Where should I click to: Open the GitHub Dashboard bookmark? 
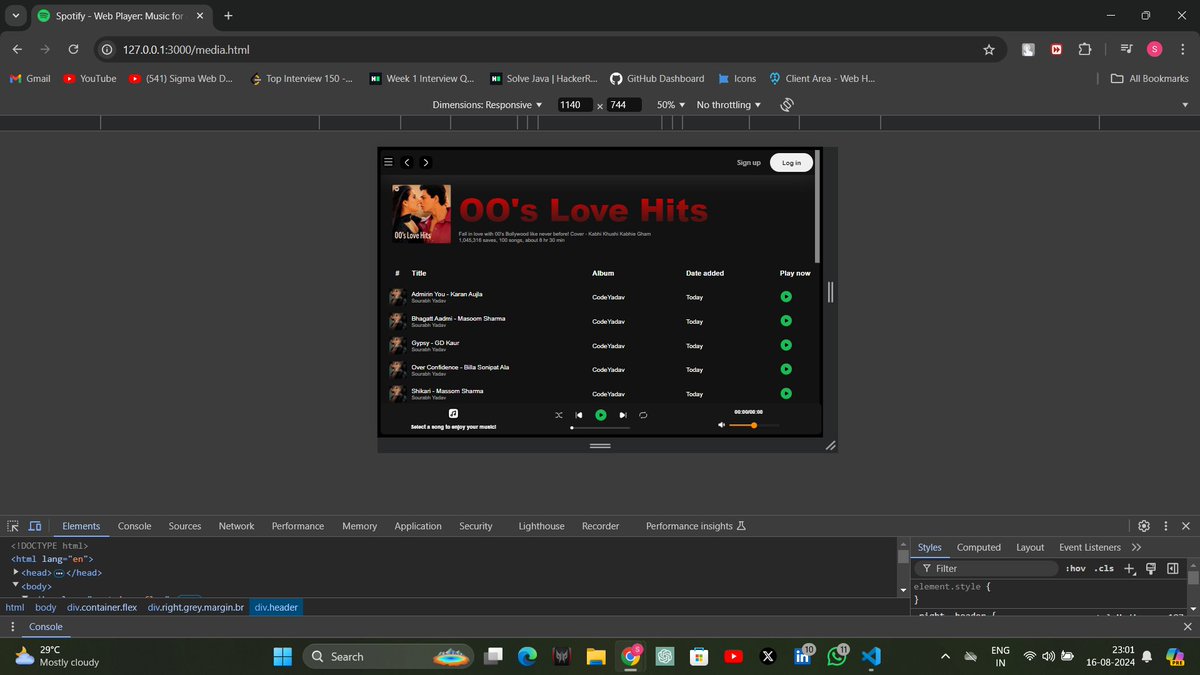point(658,78)
